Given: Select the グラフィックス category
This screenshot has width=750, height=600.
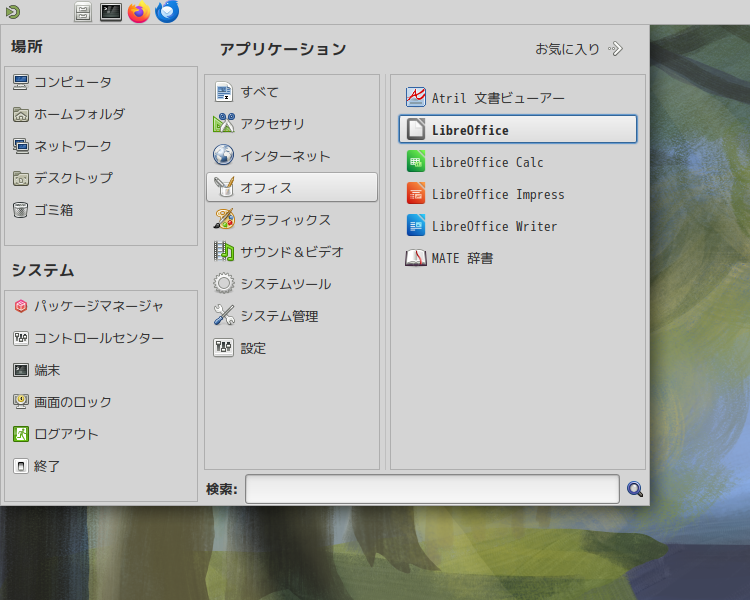Looking at the screenshot, I should click(x=292, y=220).
